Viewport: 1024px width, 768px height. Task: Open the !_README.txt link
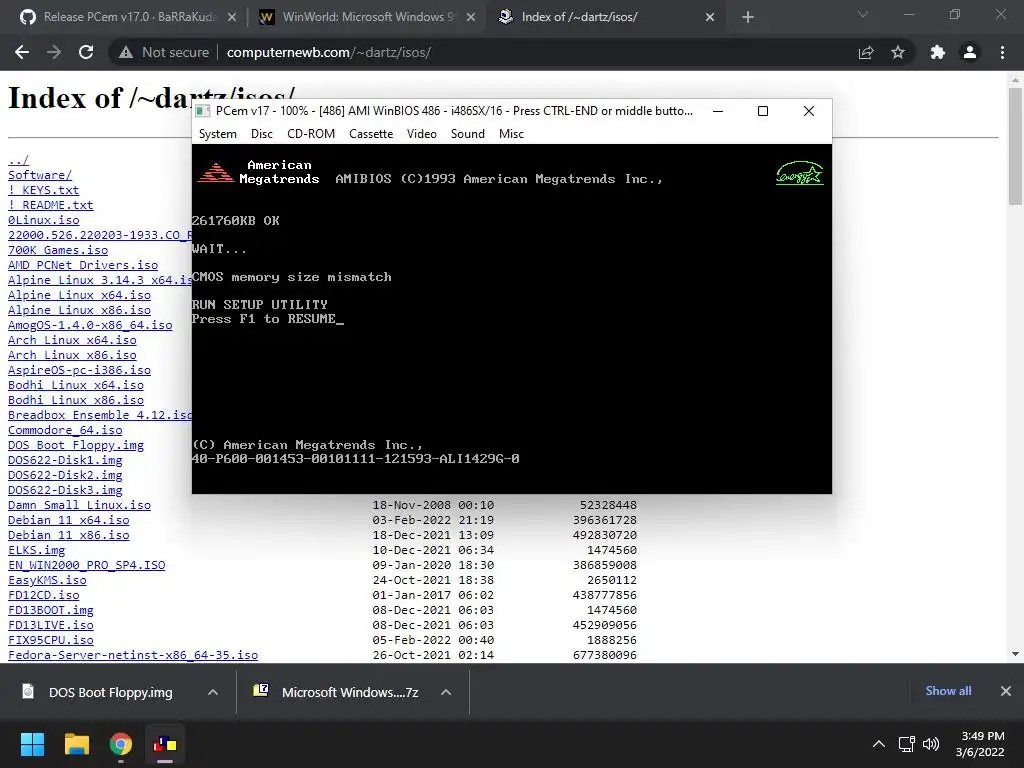coord(50,205)
